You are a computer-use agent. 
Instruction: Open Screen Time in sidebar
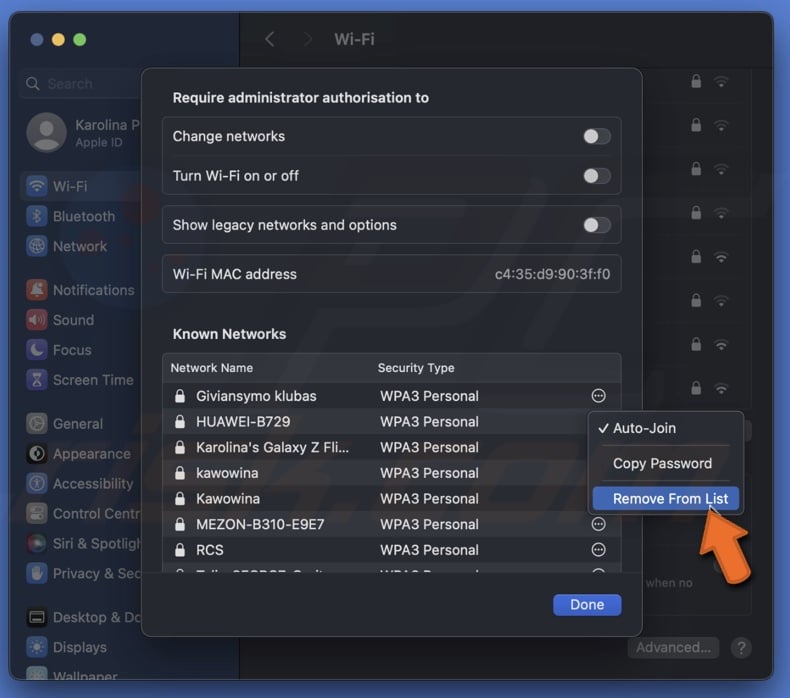81,380
